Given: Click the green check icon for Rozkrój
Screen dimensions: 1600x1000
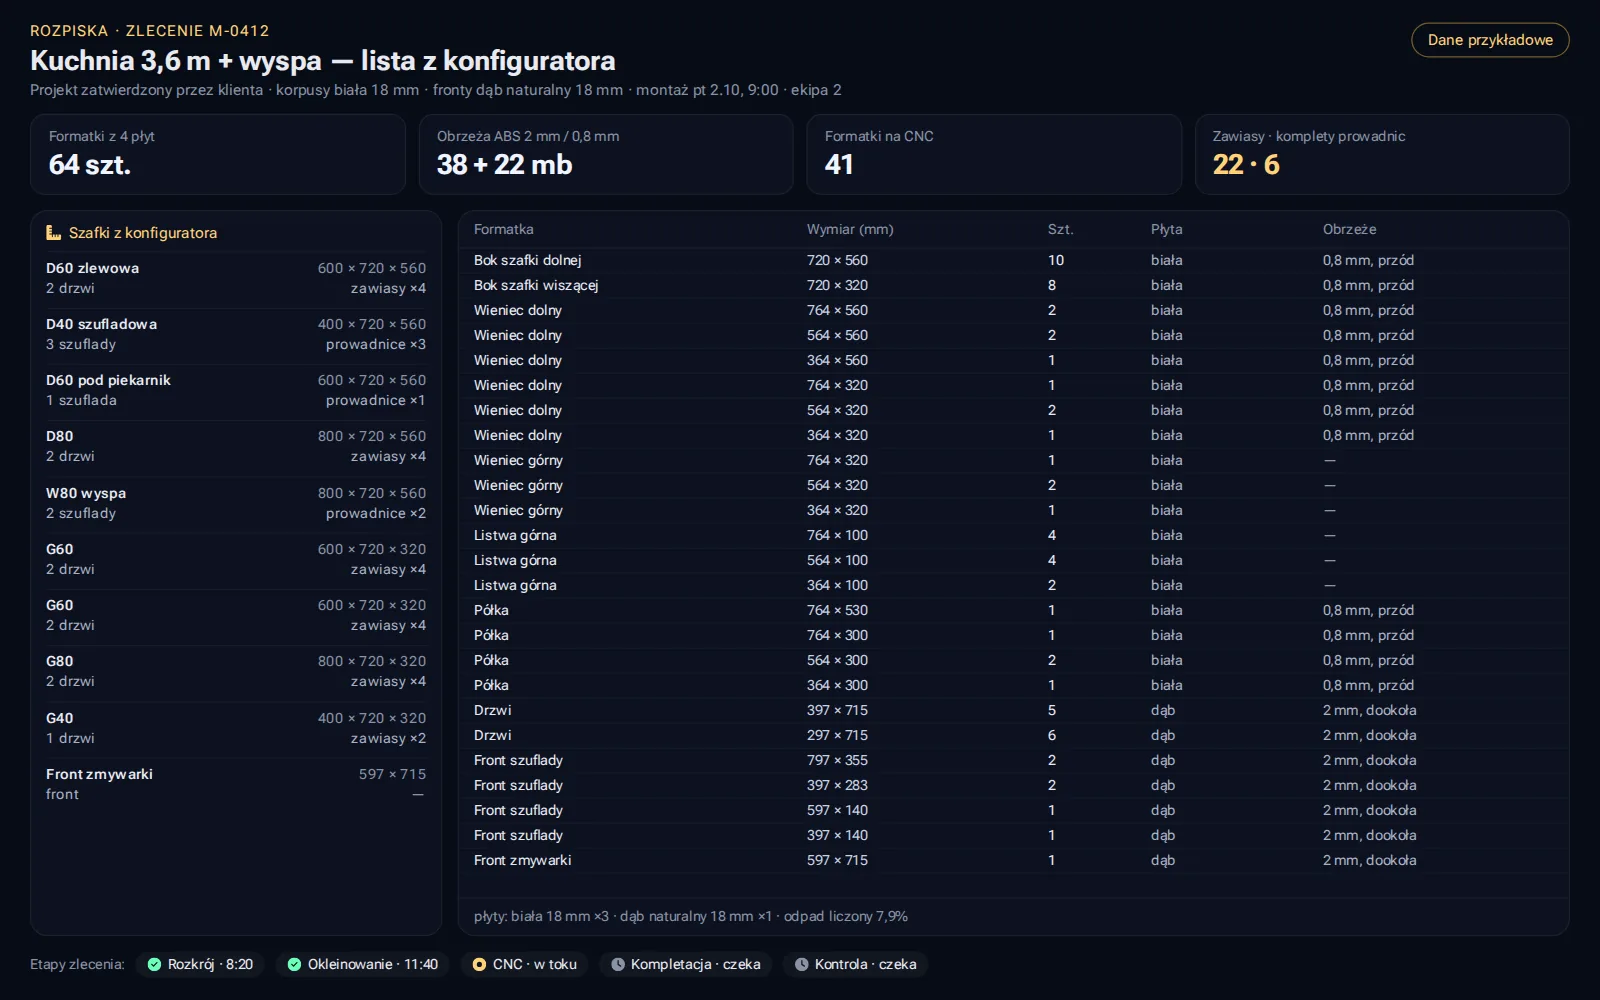Looking at the screenshot, I should coord(154,964).
